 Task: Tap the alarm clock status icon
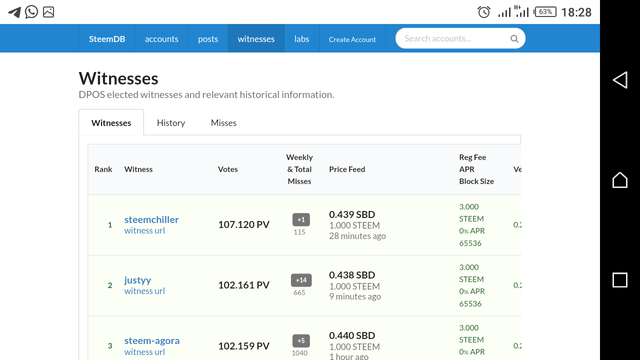(x=484, y=12)
